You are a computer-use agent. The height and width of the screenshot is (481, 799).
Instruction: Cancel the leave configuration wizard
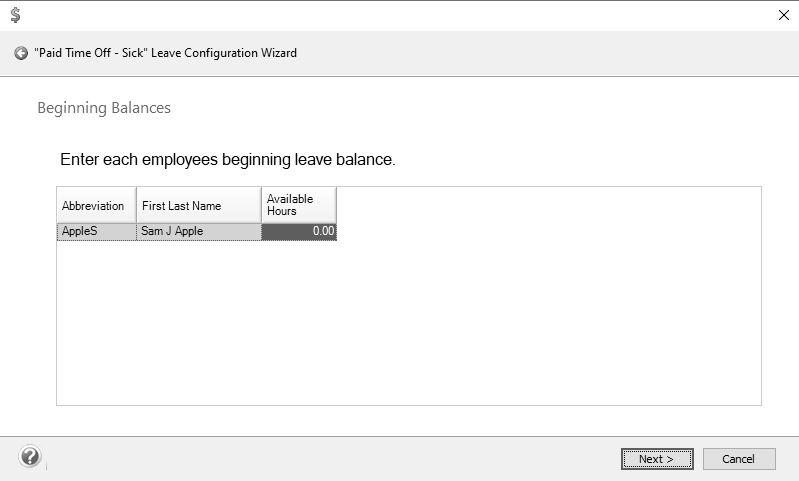tap(738, 459)
